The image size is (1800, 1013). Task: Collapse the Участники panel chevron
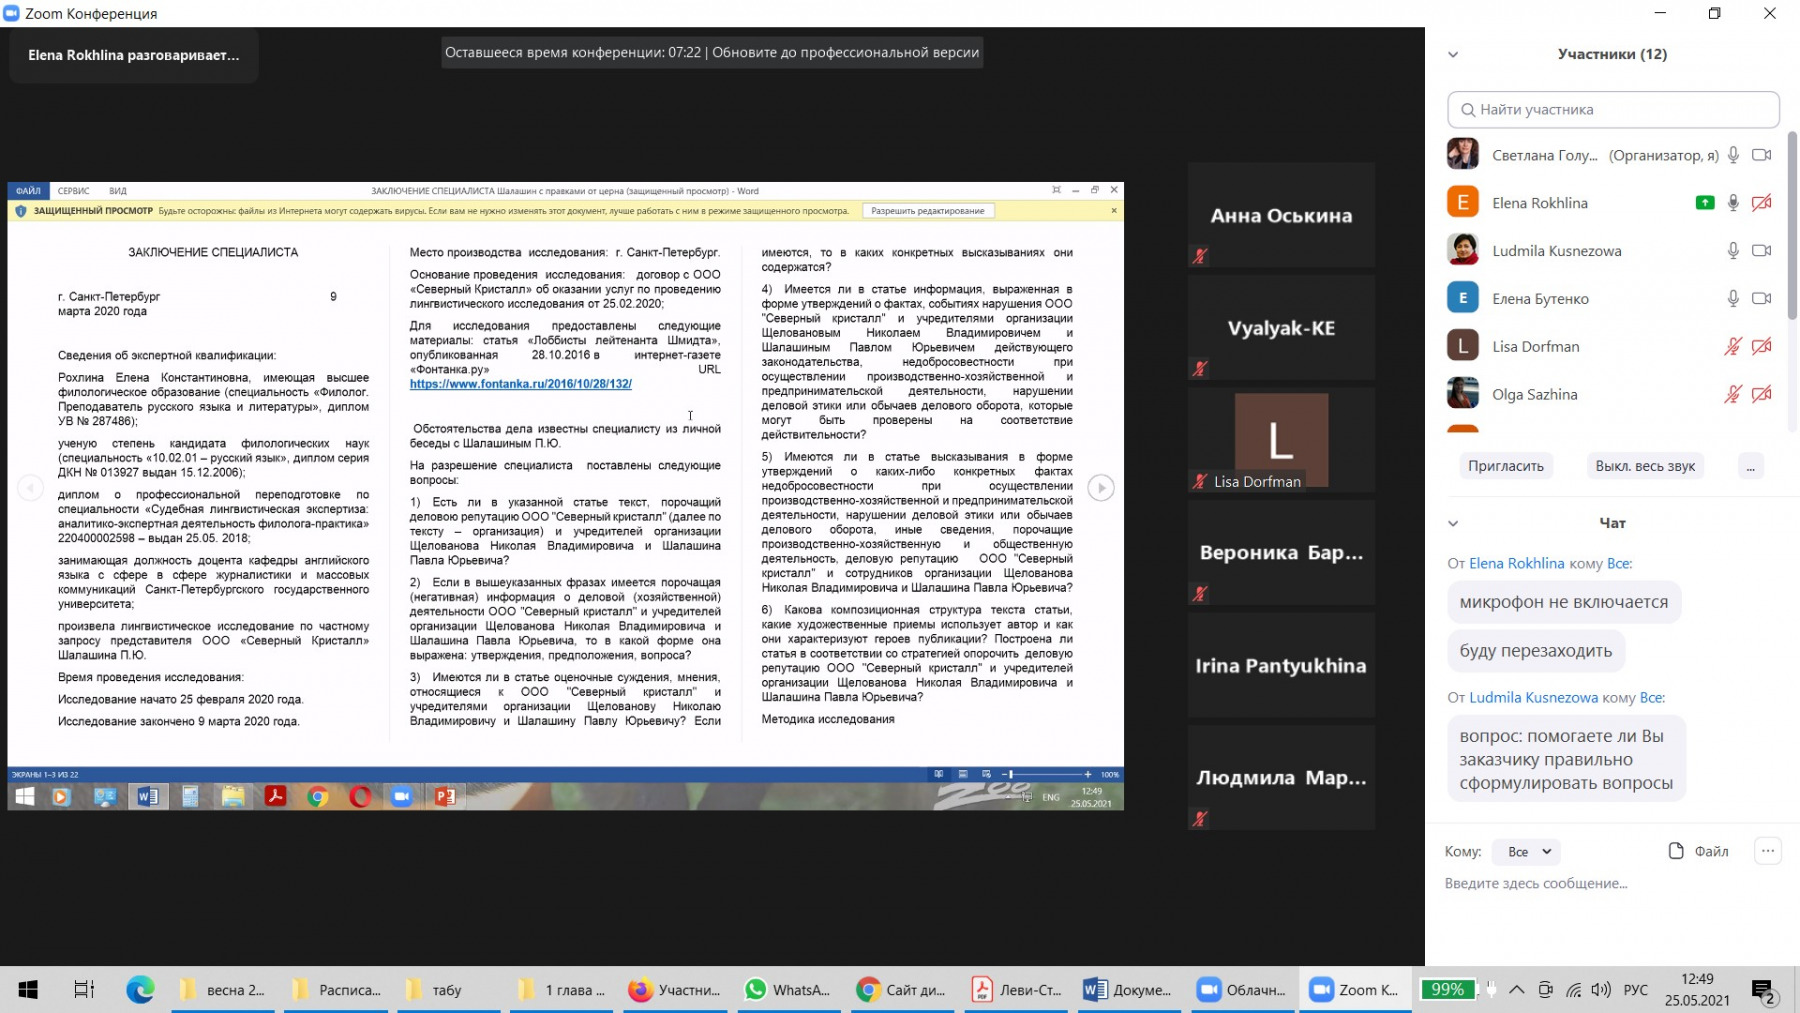1453,55
